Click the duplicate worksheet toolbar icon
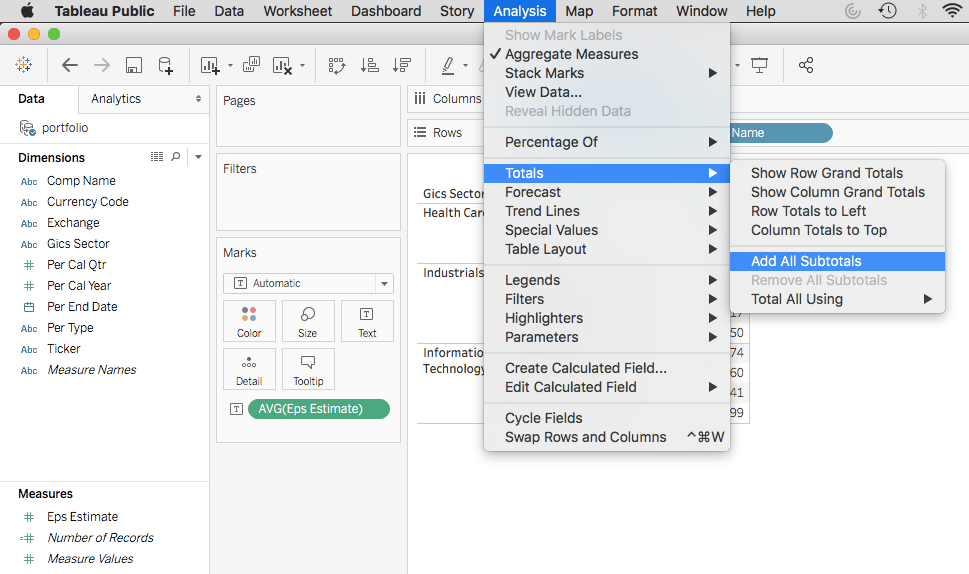The image size is (969, 574). [x=251, y=65]
